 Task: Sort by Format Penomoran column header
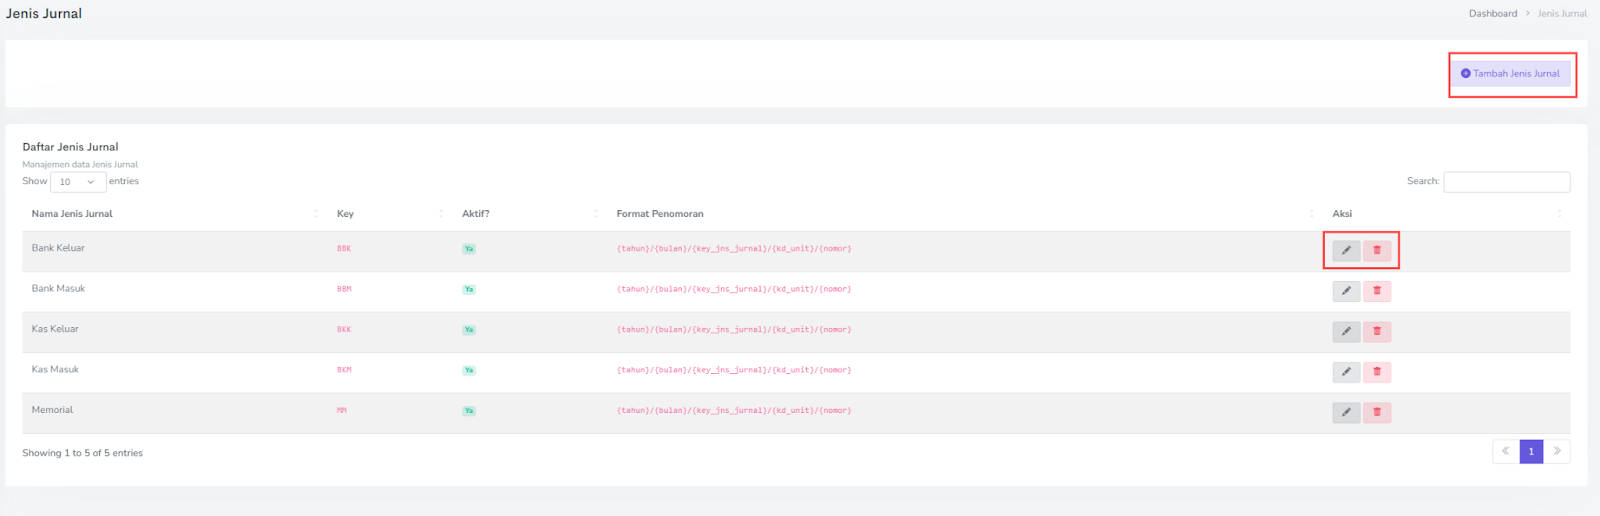660,214
